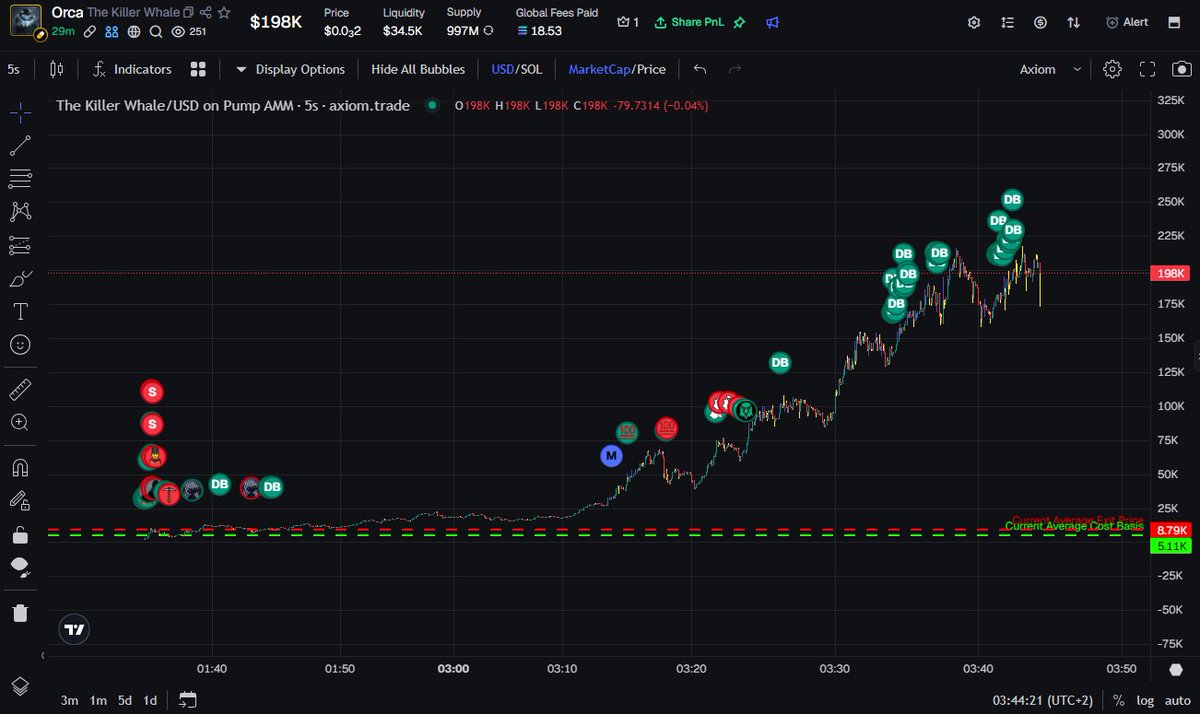Select the 3m date range
The image size is (1200, 714).
[69, 700]
